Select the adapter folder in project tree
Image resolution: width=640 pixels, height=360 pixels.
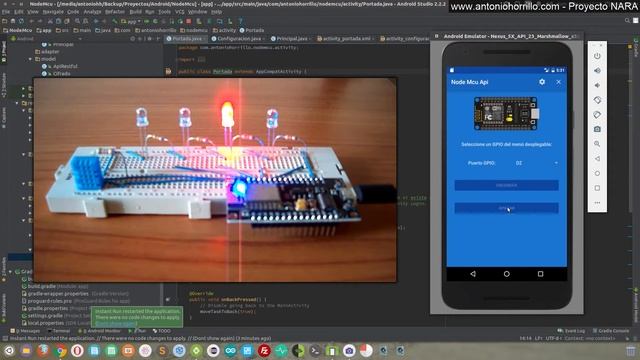pyautogui.click(x=47, y=52)
